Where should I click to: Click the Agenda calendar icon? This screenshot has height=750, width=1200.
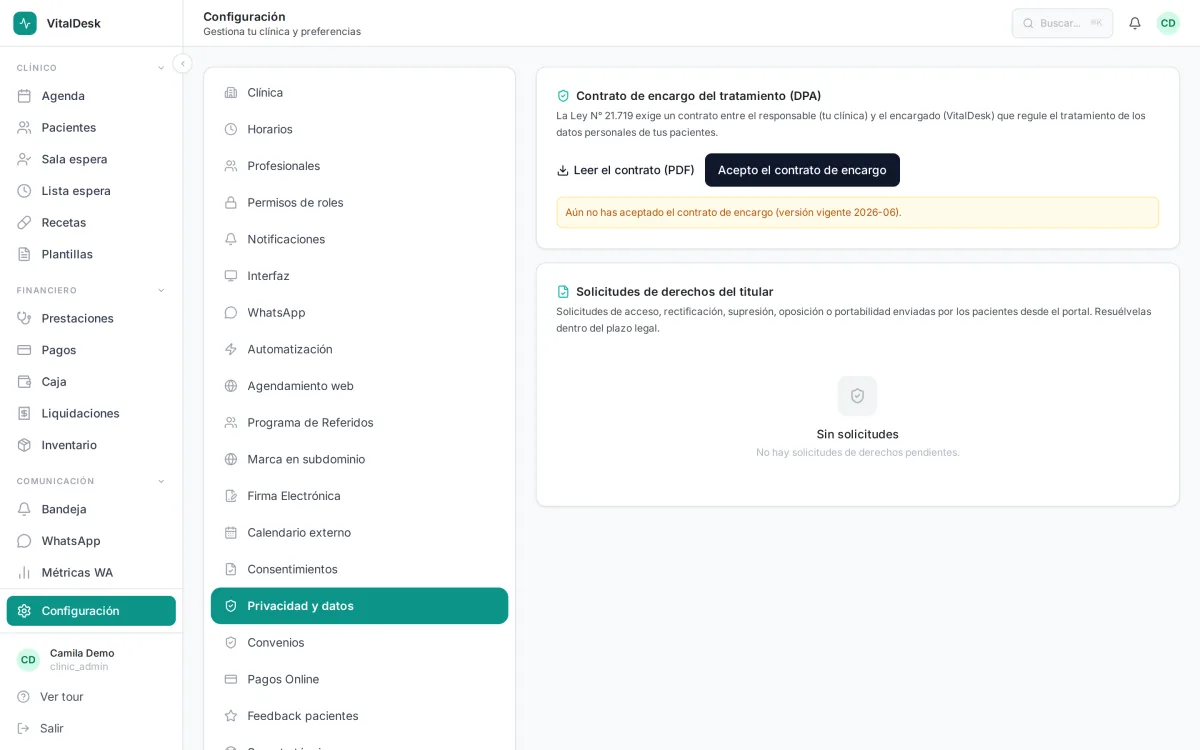[x=24, y=96]
